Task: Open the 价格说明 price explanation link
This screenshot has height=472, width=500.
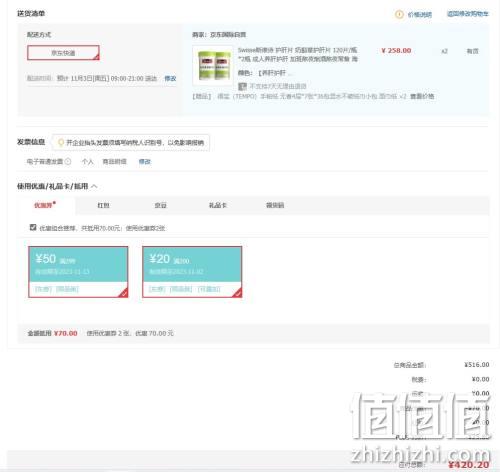Action: coord(420,14)
